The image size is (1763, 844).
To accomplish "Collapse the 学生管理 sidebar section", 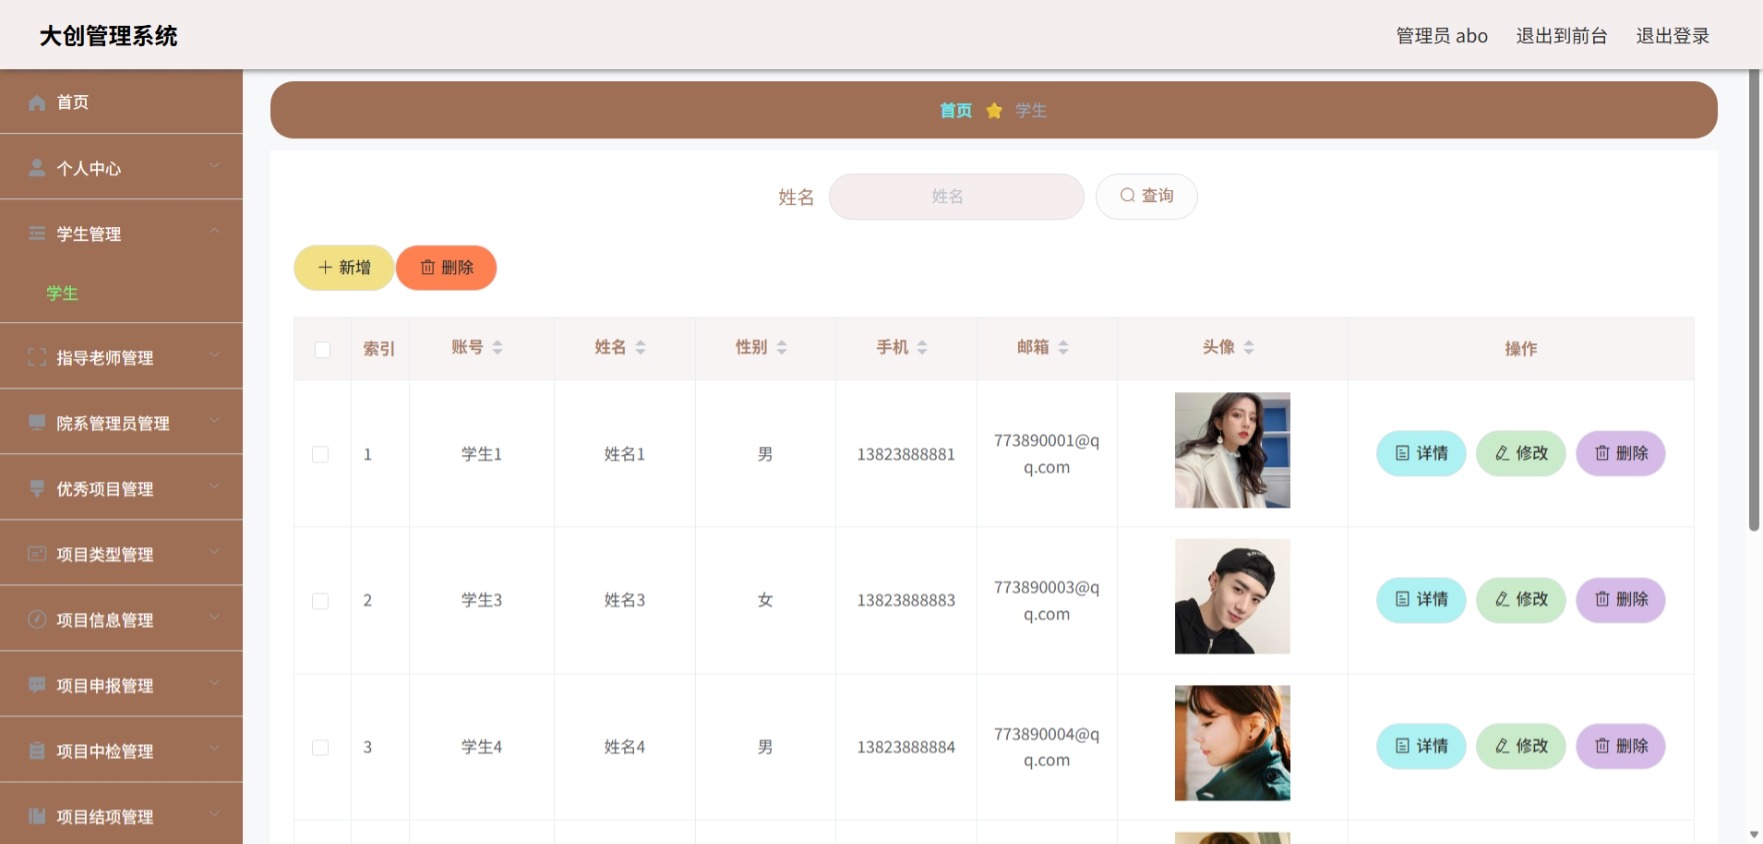I will pyautogui.click(x=214, y=232).
